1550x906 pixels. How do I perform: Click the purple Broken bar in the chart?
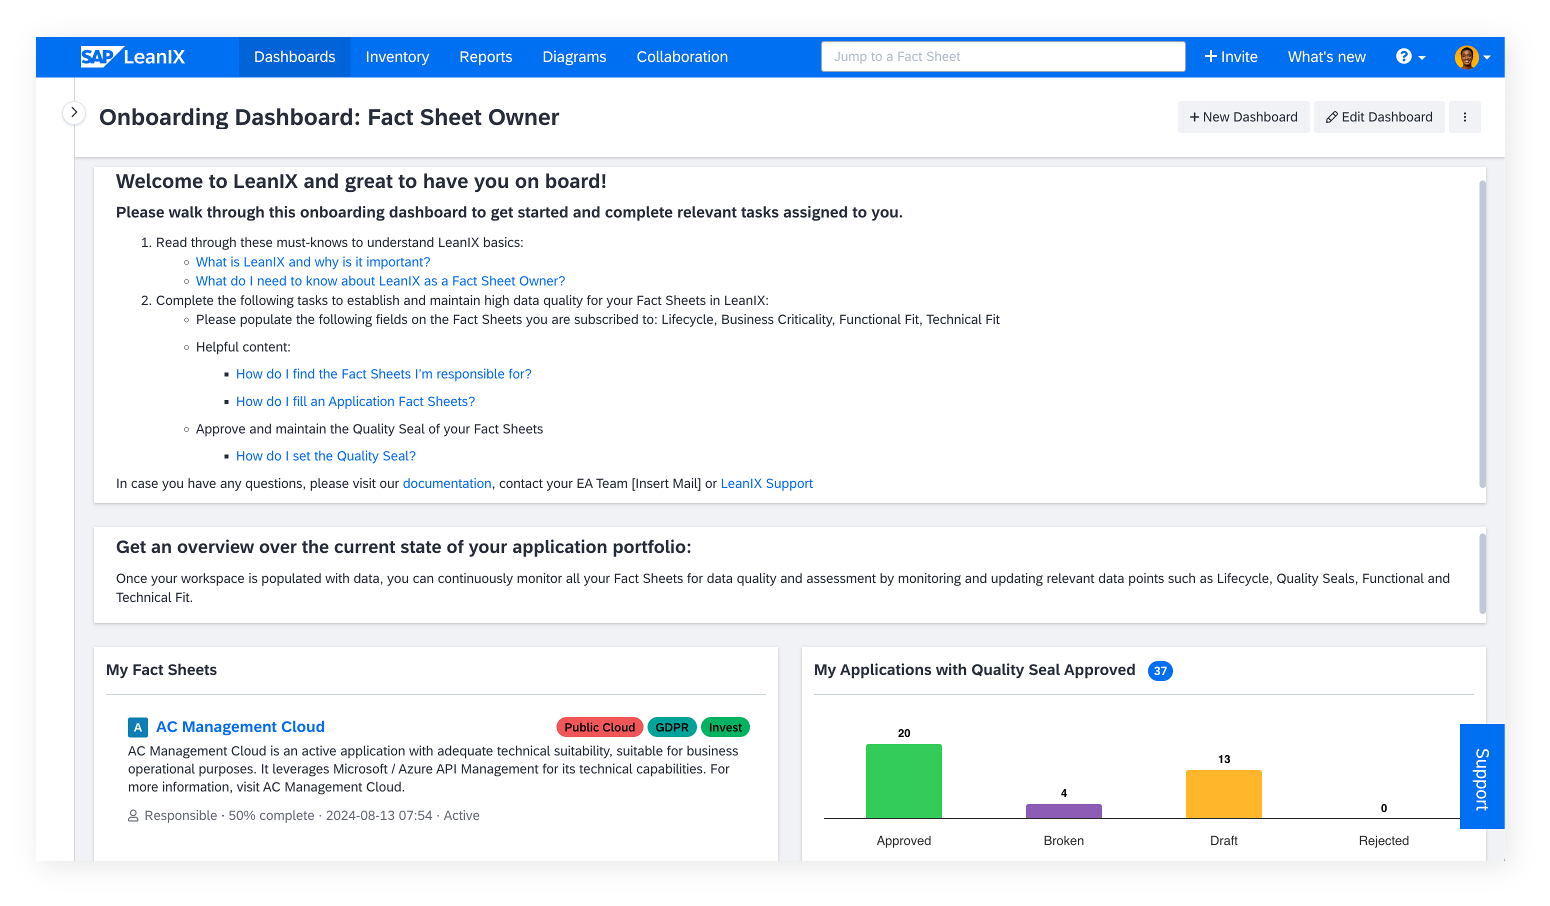point(1064,811)
